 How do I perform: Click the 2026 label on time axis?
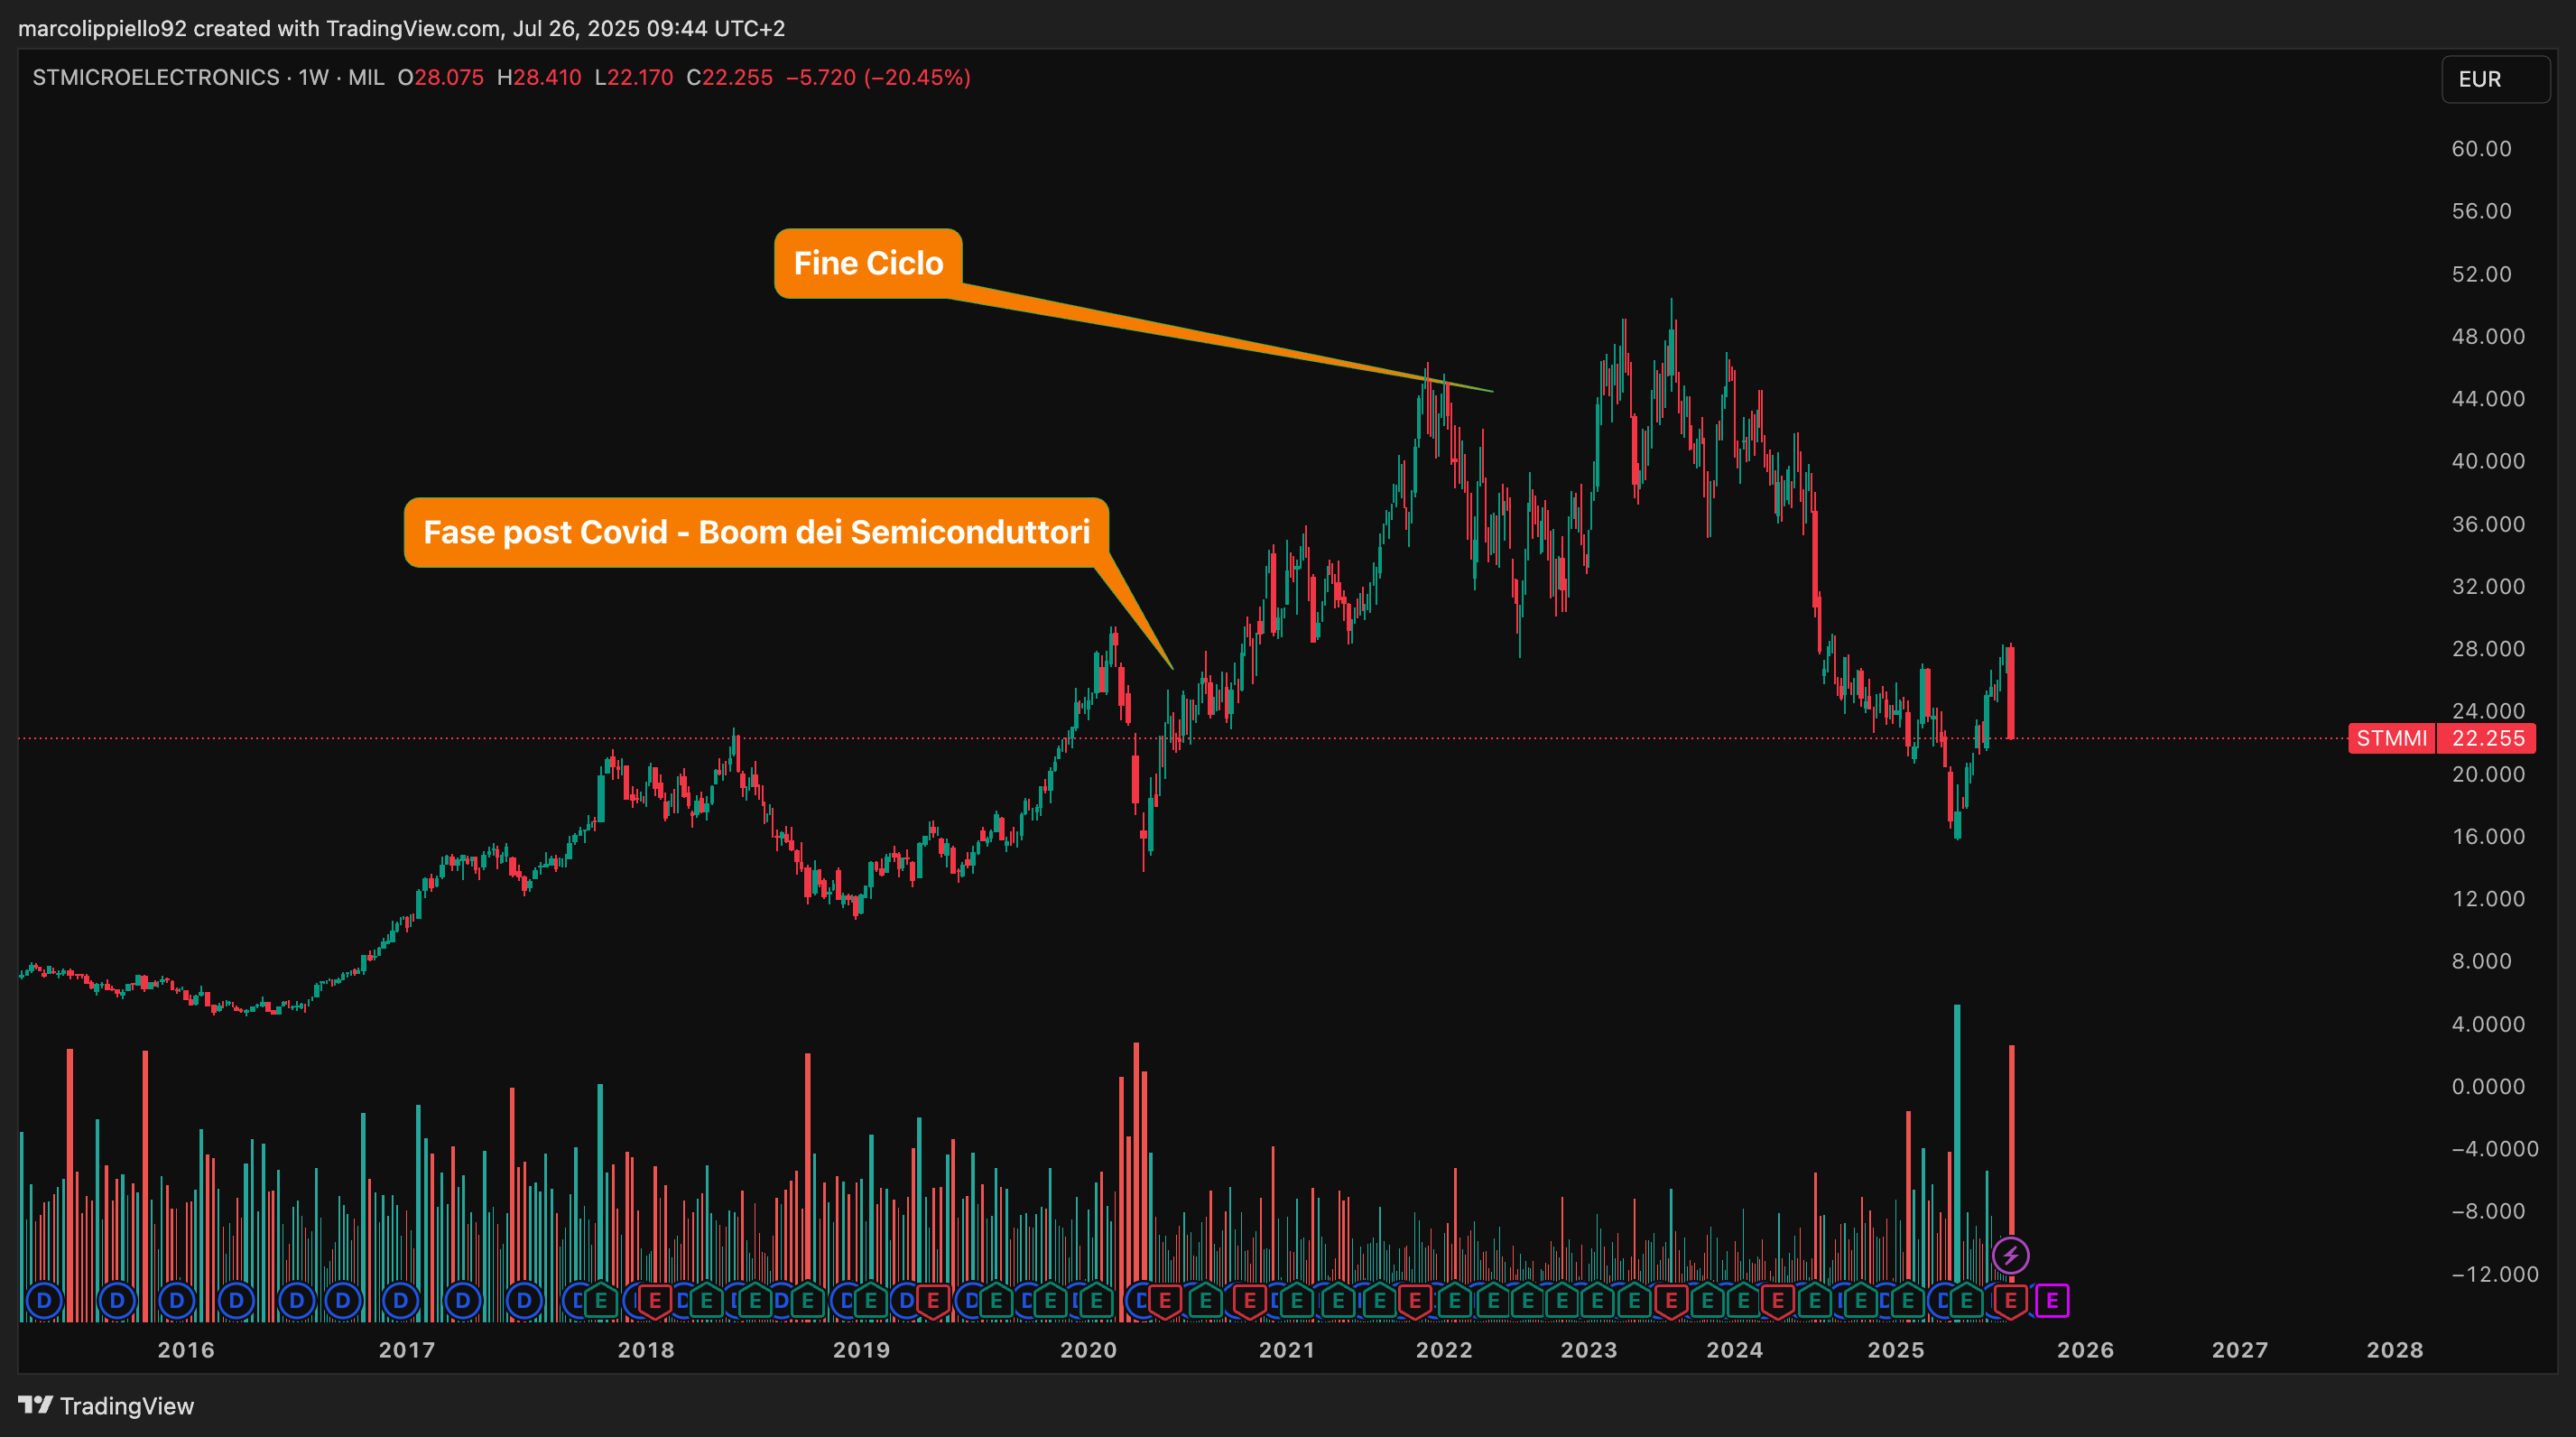2085,1349
